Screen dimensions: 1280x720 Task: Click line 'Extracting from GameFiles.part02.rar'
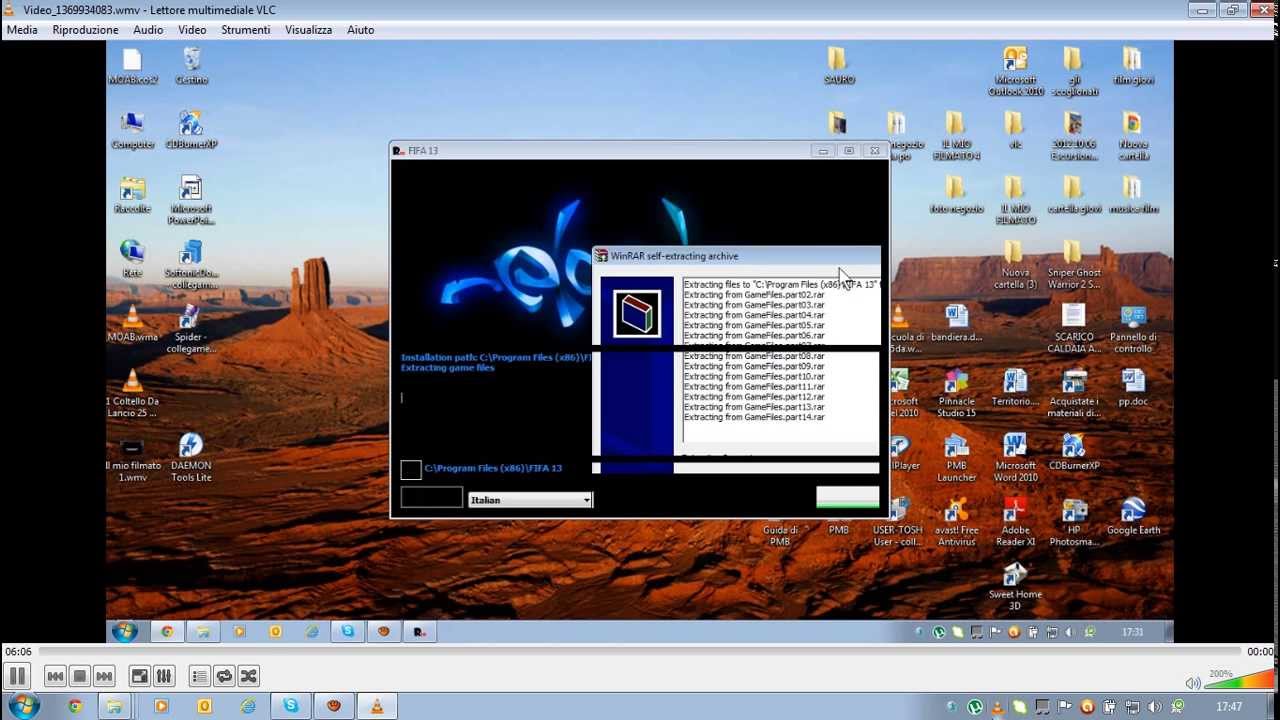[x=754, y=295]
